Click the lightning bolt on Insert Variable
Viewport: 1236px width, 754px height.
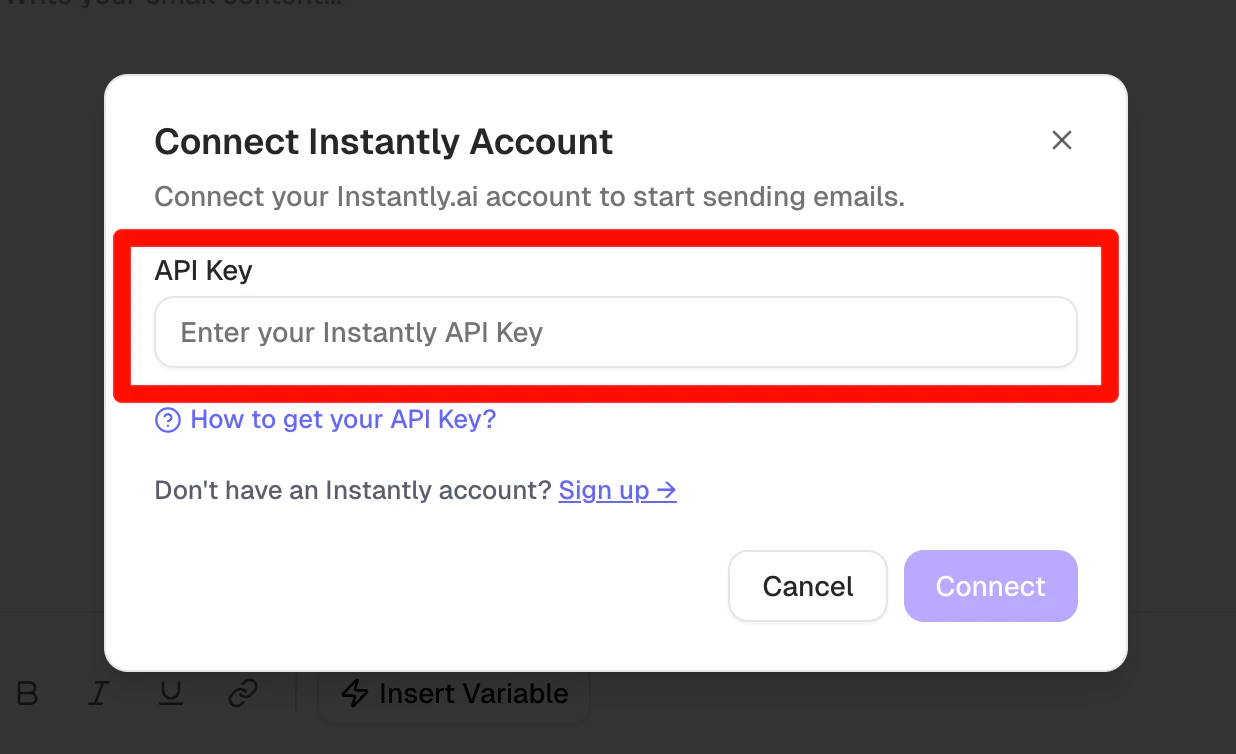[x=355, y=693]
